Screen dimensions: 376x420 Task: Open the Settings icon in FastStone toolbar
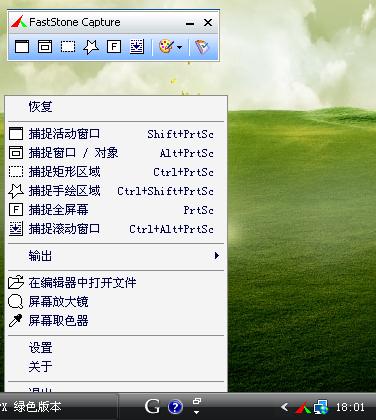pyautogui.click(x=202, y=47)
